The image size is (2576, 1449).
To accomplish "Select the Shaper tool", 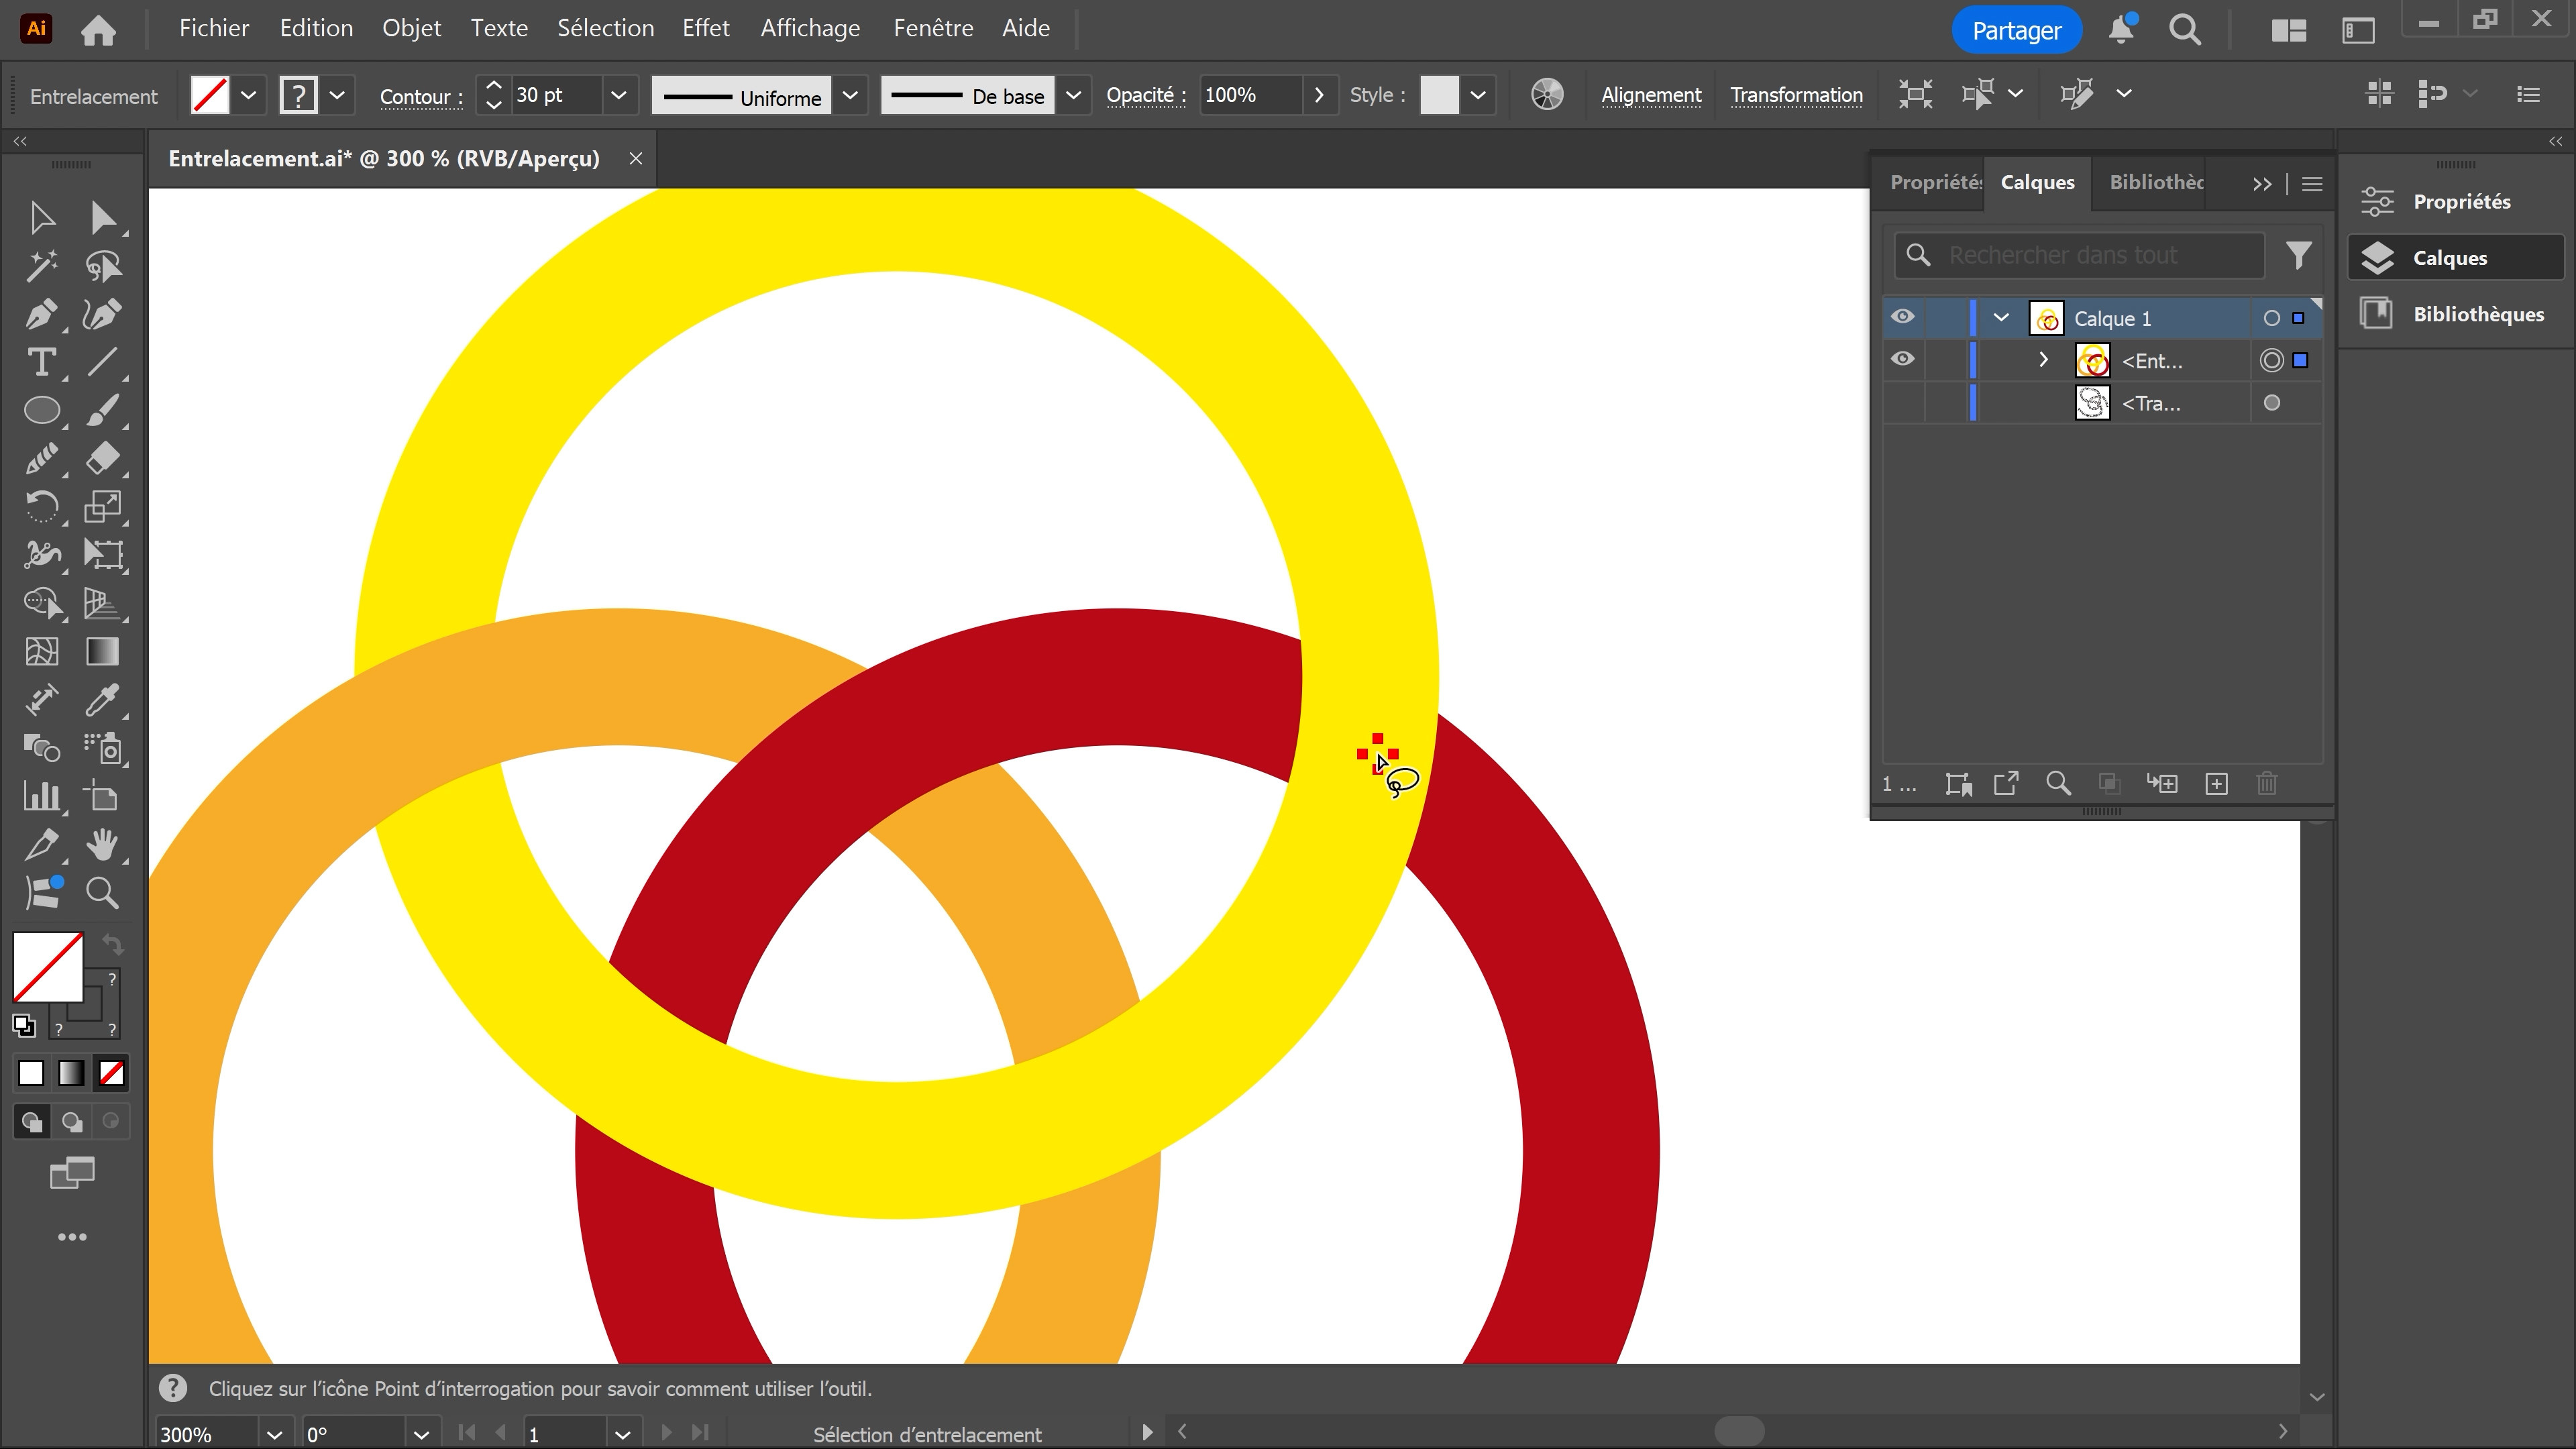I will 42,459.
